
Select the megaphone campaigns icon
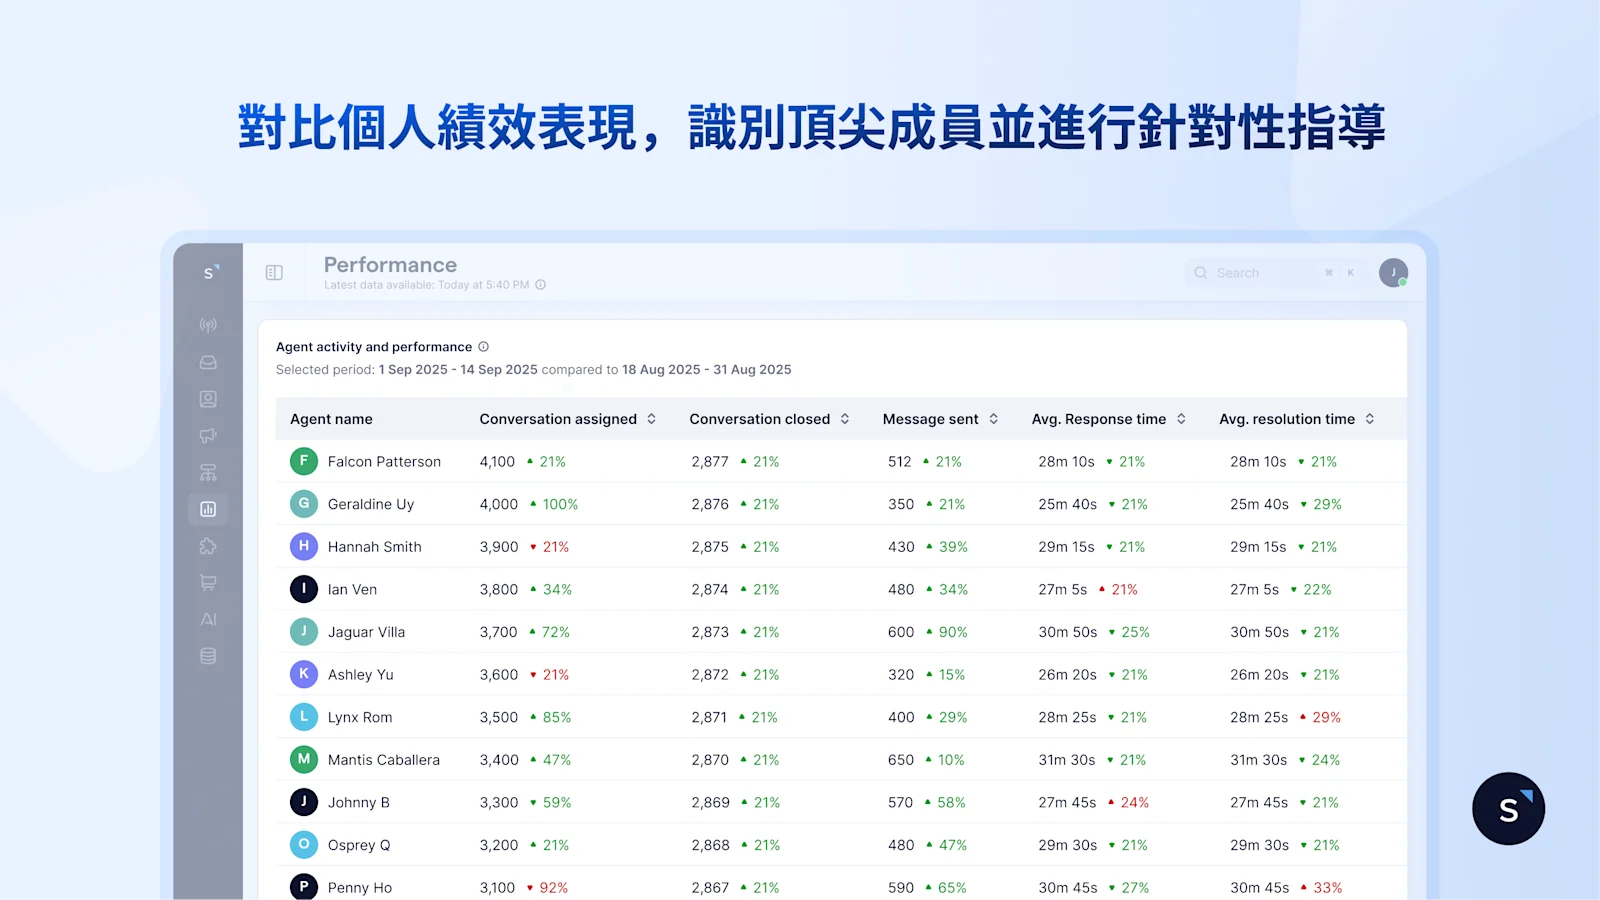208,435
